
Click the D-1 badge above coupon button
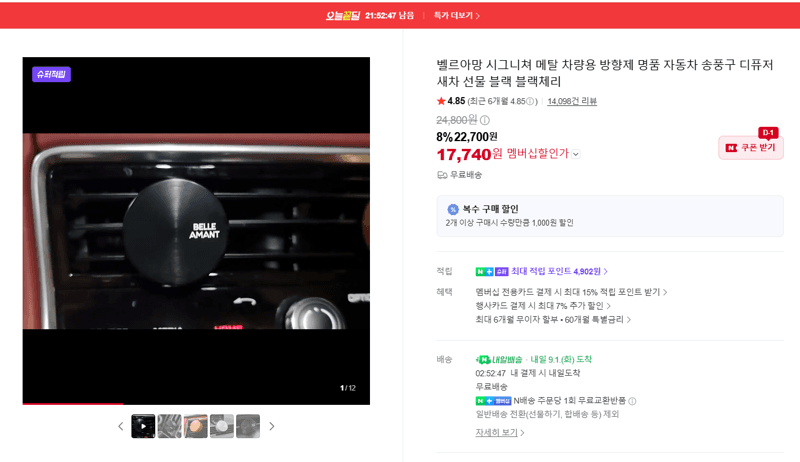(768, 133)
